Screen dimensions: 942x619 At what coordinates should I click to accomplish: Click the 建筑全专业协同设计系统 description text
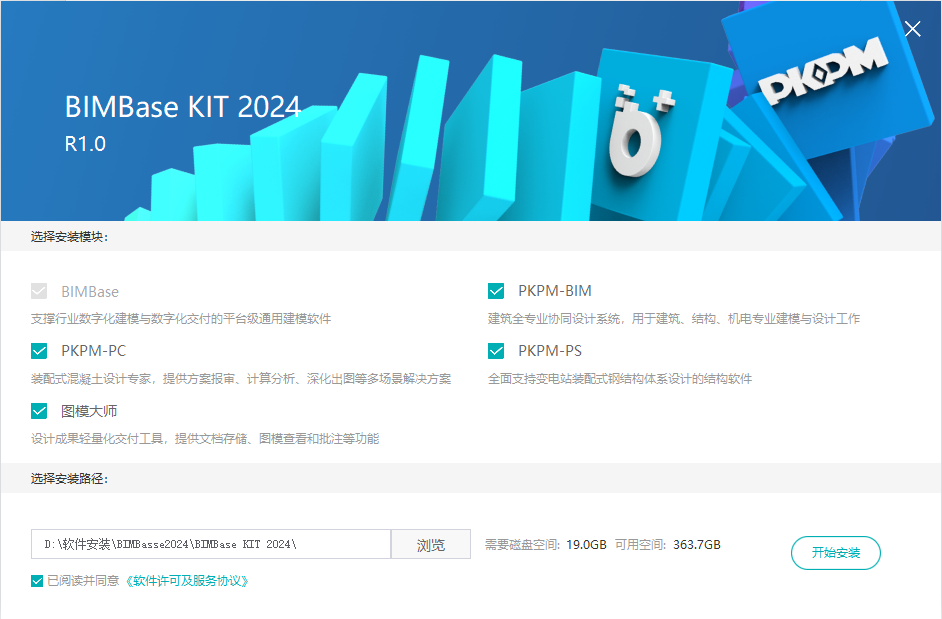673,319
